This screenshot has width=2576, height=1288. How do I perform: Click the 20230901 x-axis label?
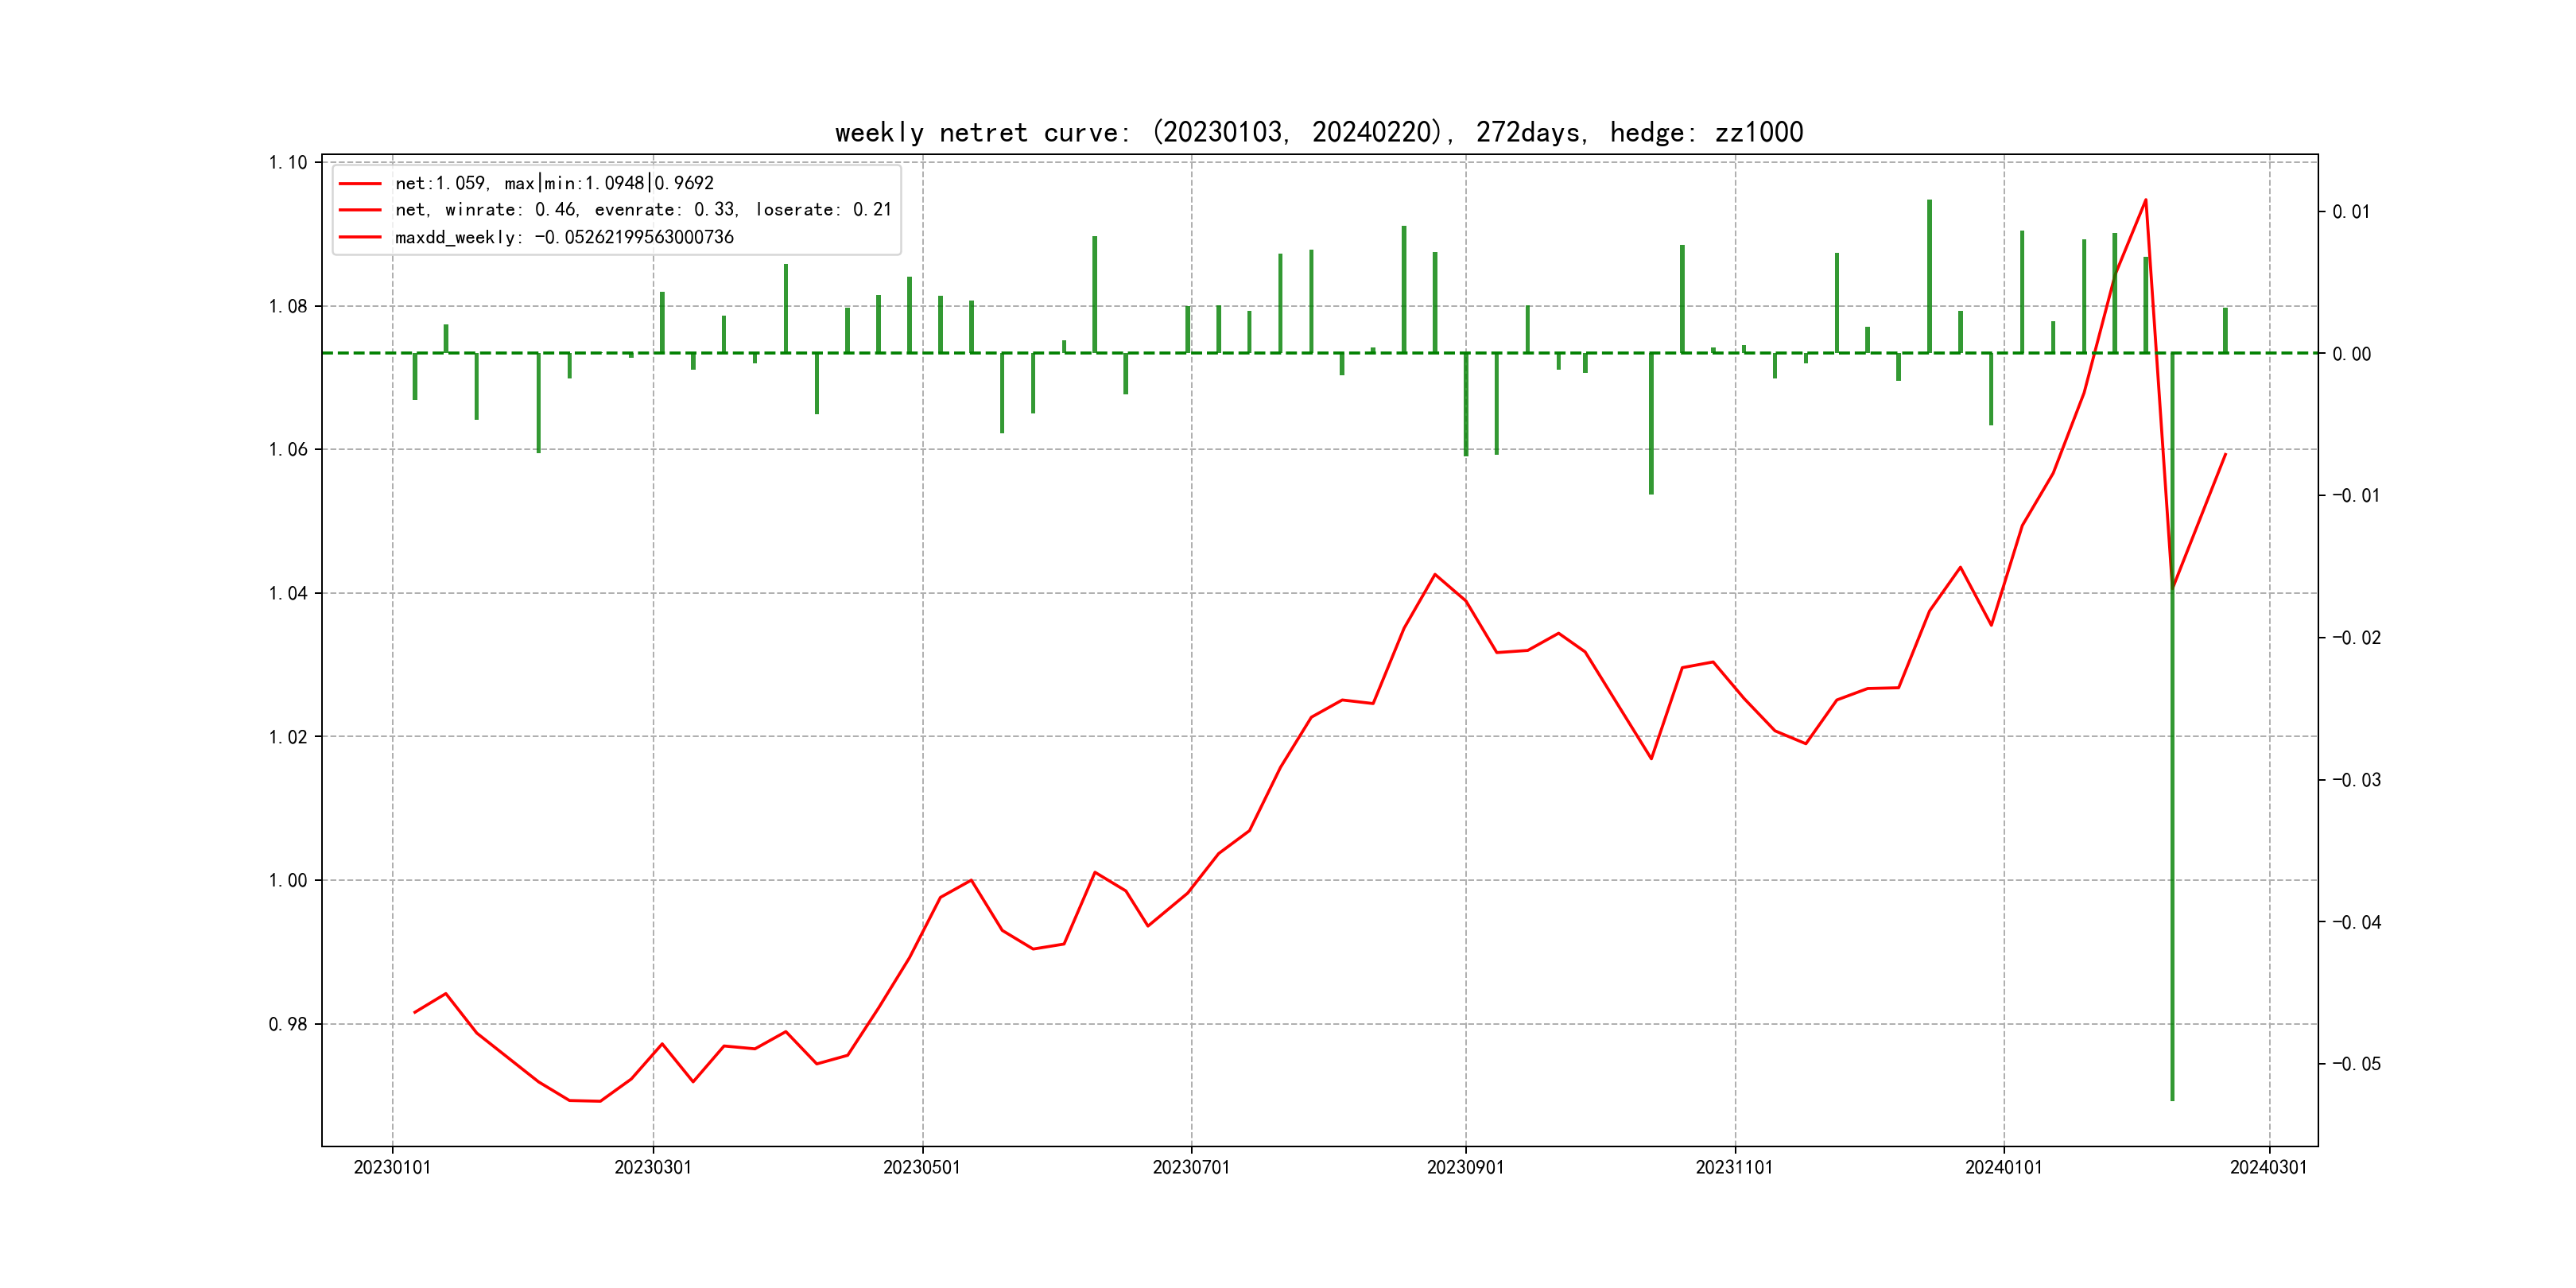1465,1167
